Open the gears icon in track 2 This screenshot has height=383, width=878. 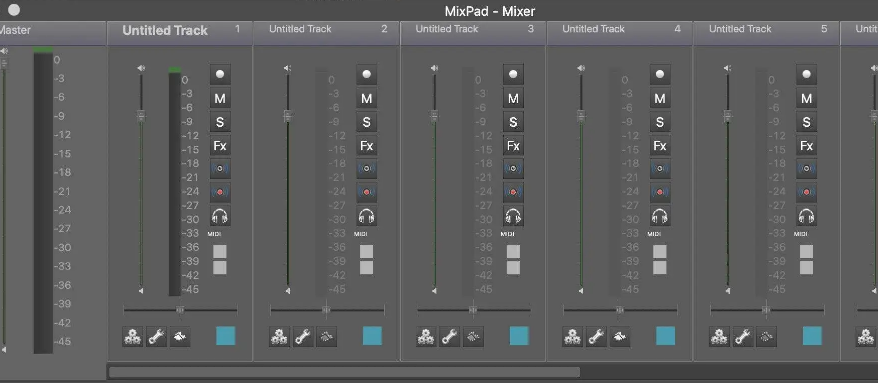(x=279, y=337)
